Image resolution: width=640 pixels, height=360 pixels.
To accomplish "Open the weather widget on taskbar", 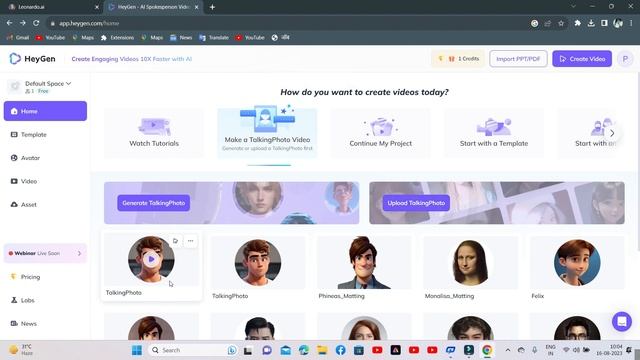I will 21,350.
